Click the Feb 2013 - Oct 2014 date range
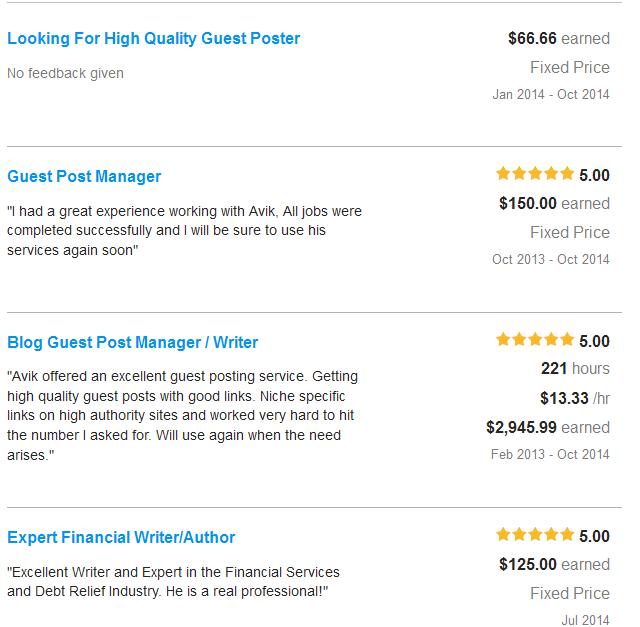The width and height of the screenshot is (640, 627). pos(550,454)
